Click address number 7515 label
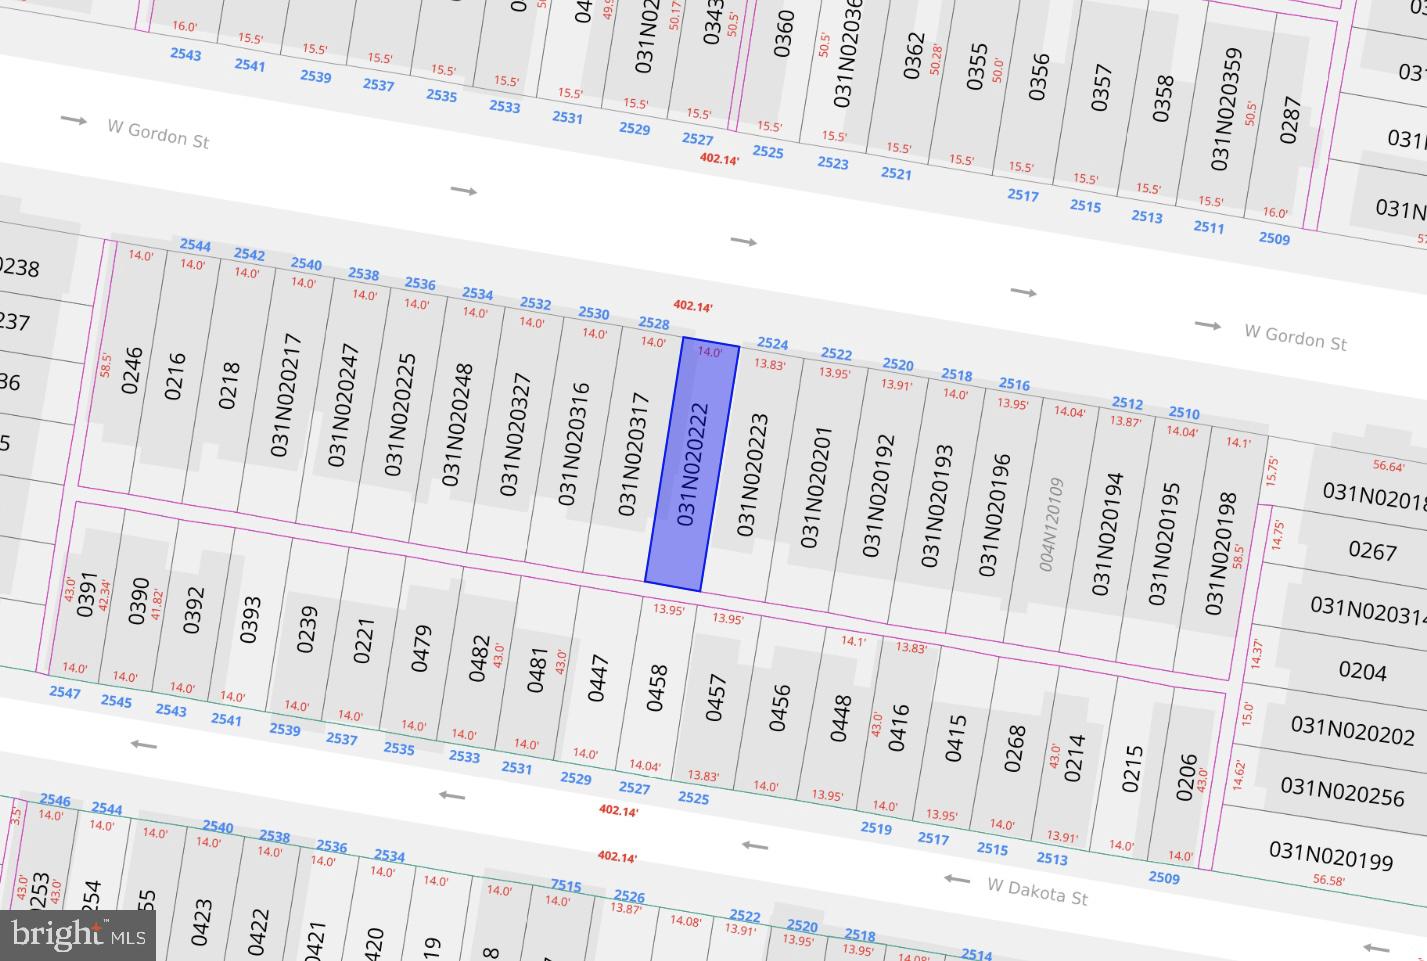This screenshot has height=961, width=1427. (x=565, y=885)
